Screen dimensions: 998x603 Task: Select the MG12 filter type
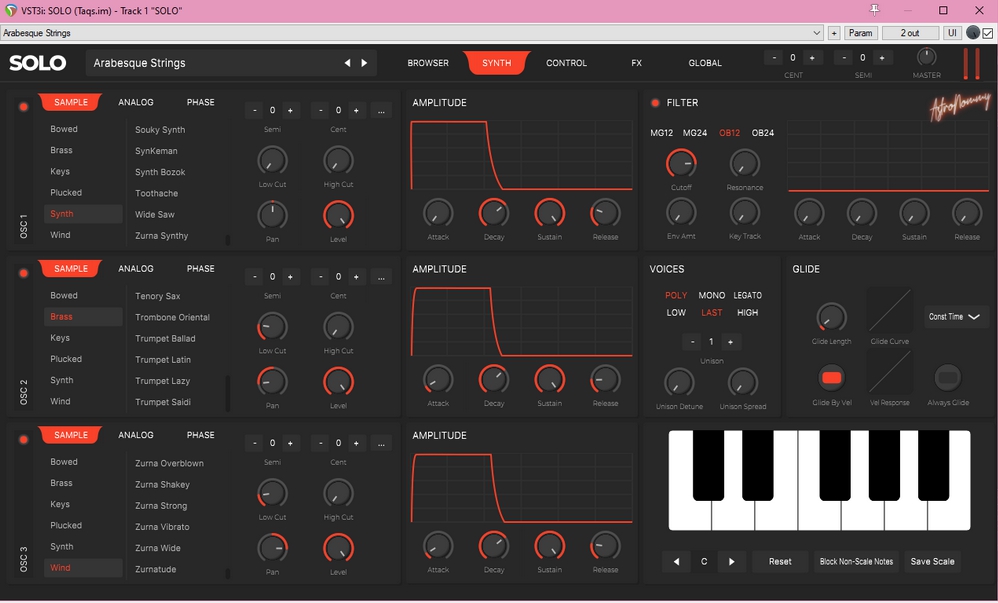(x=661, y=133)
